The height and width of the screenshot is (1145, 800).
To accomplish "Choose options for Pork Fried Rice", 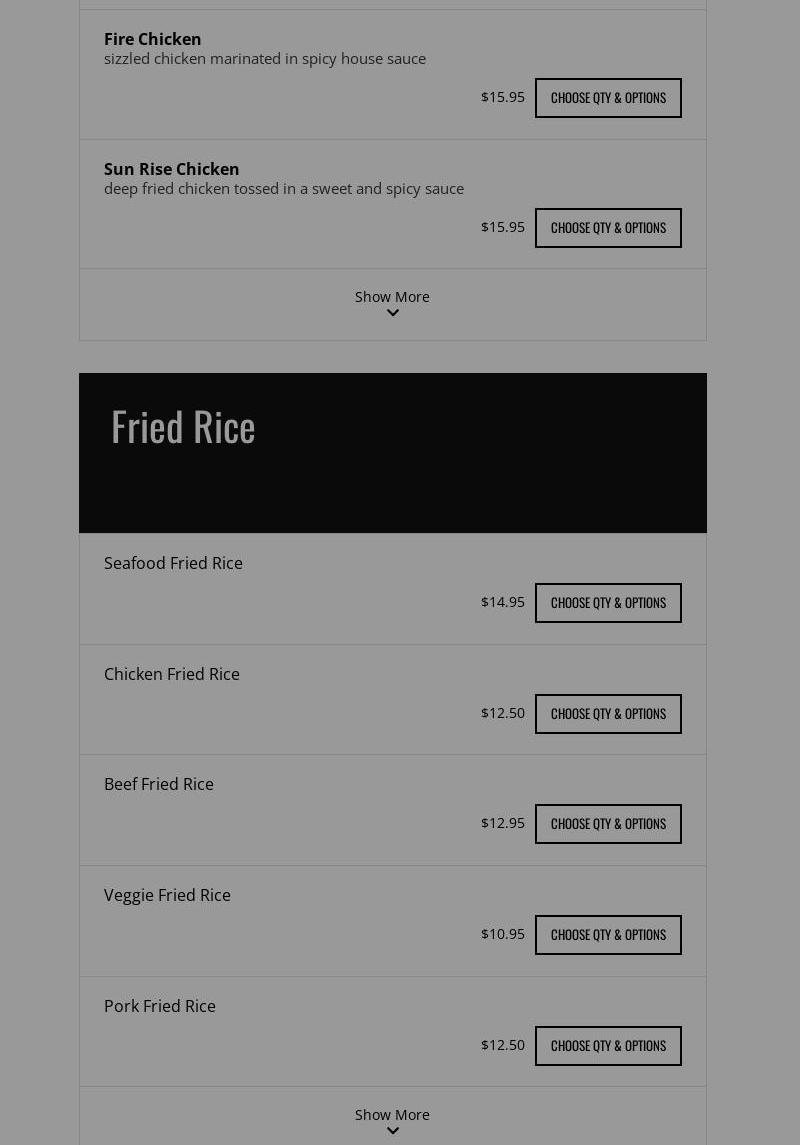I will click(608, 1046).
